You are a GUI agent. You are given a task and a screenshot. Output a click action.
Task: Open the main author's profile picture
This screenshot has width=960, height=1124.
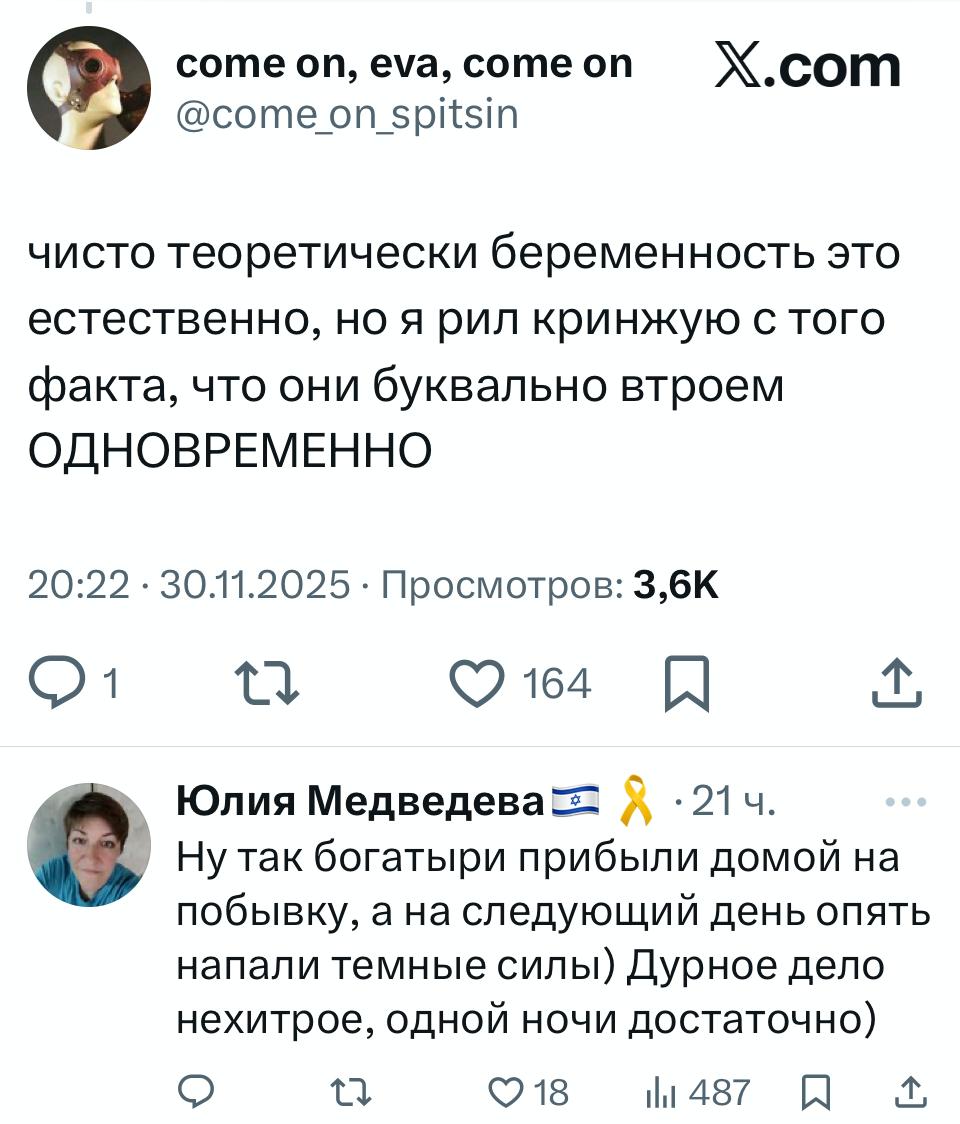88,88
